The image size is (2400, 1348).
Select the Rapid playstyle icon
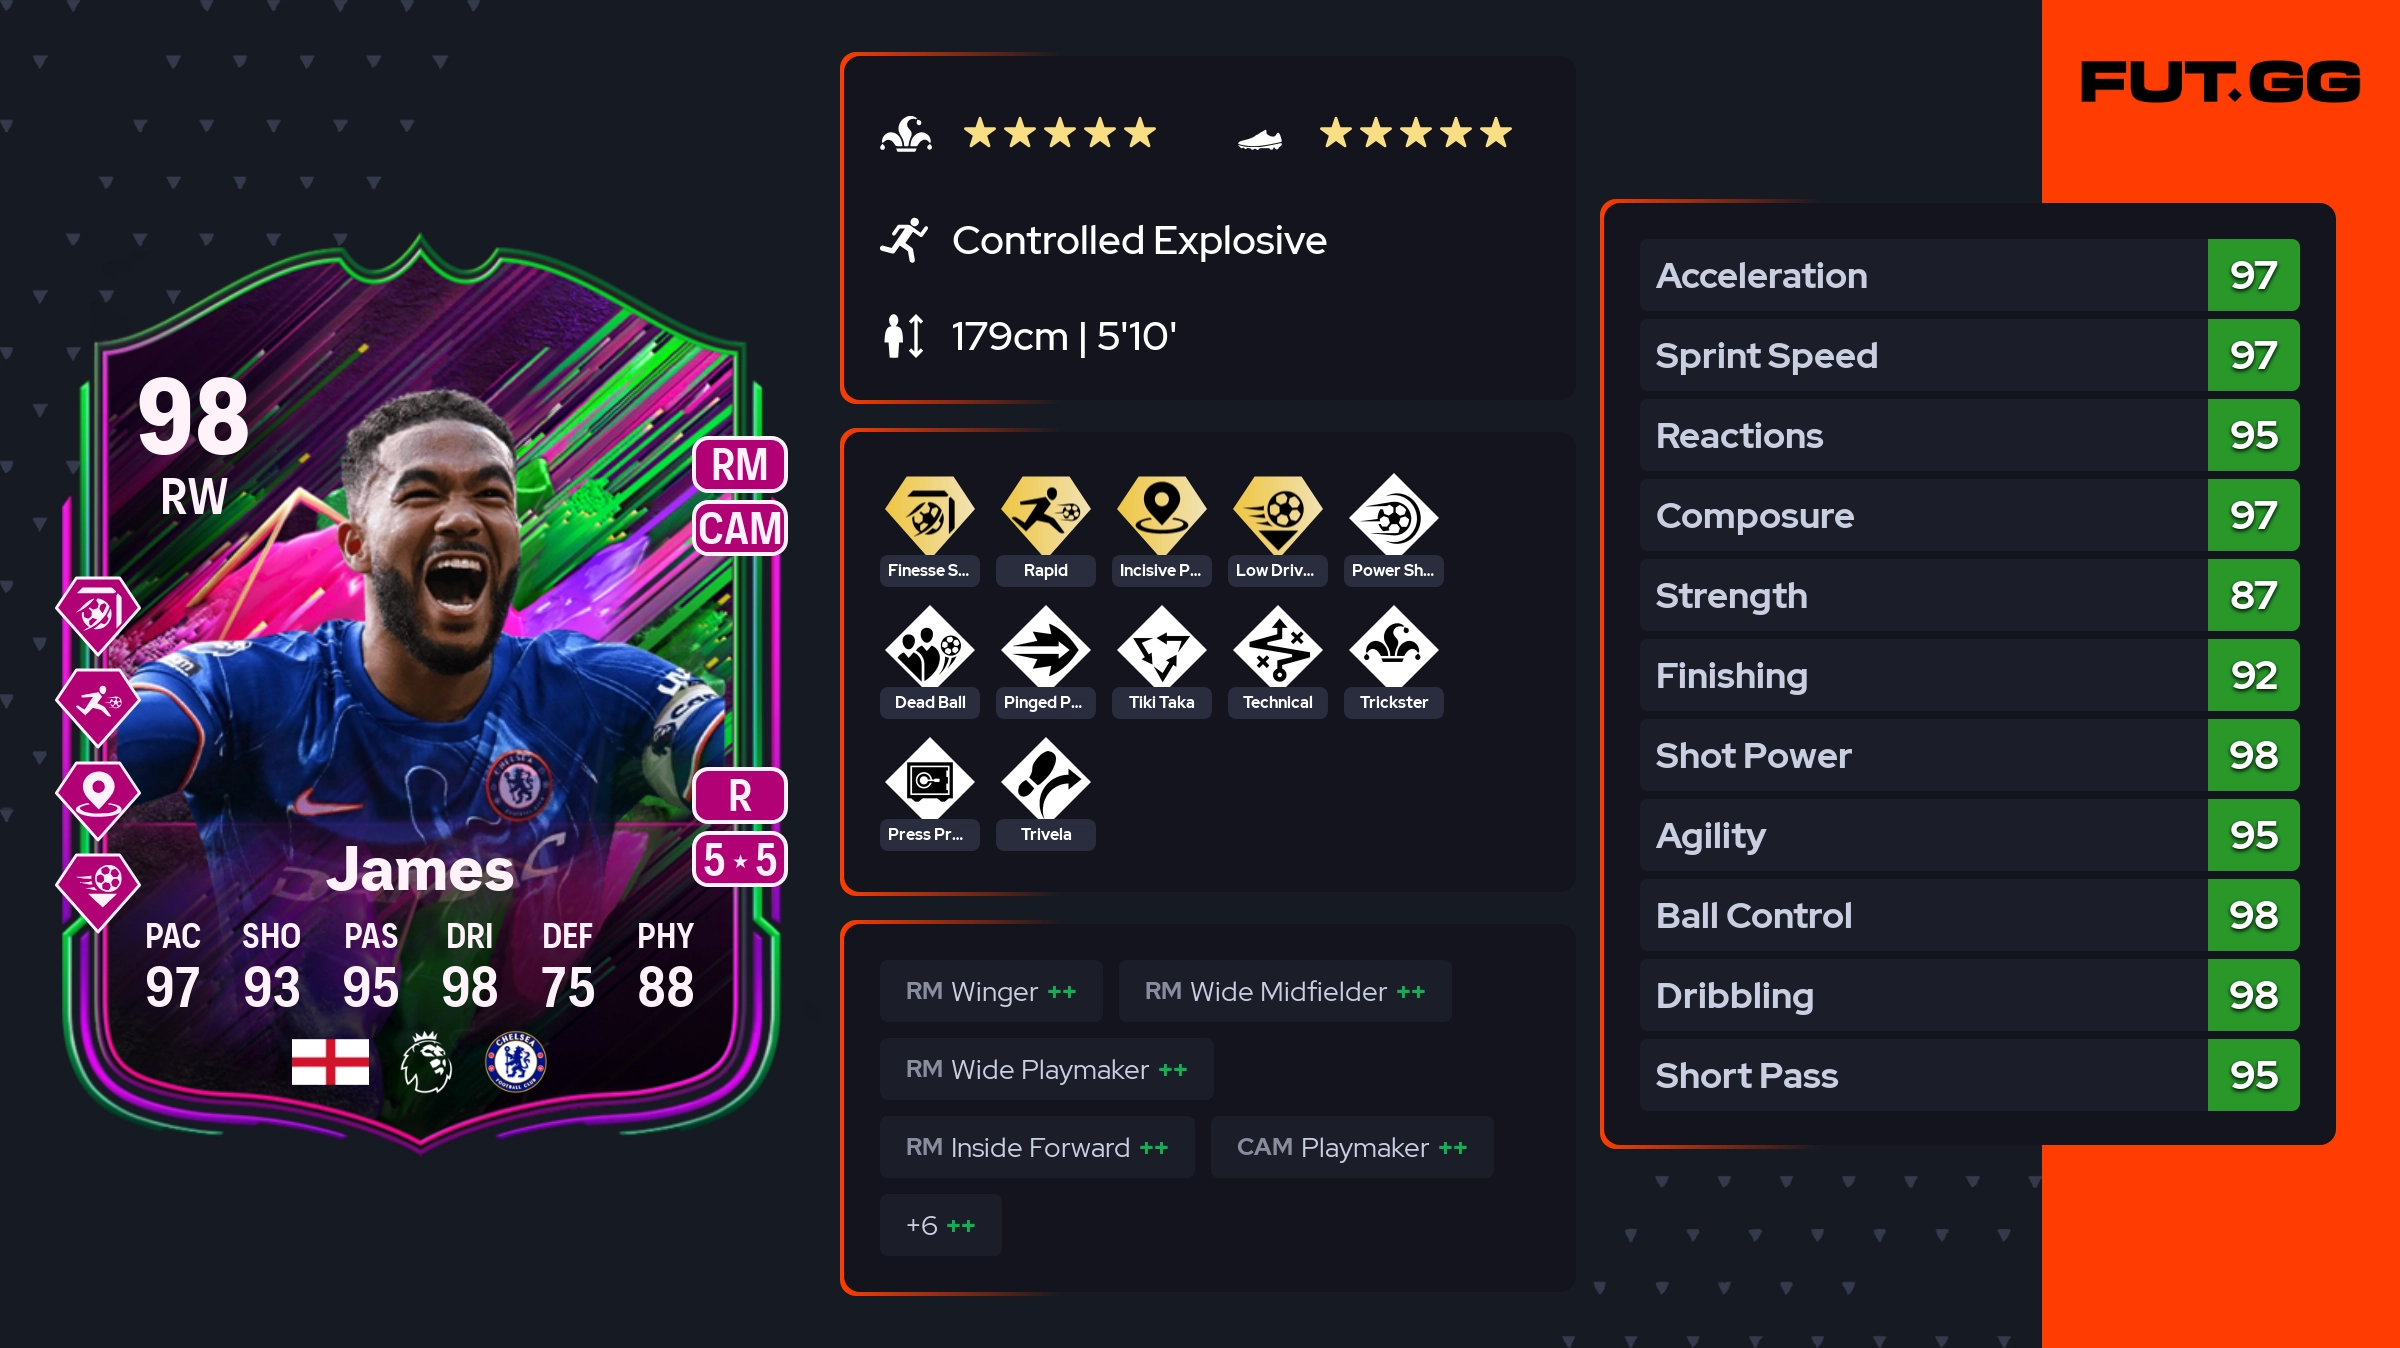pos(1045,515)
